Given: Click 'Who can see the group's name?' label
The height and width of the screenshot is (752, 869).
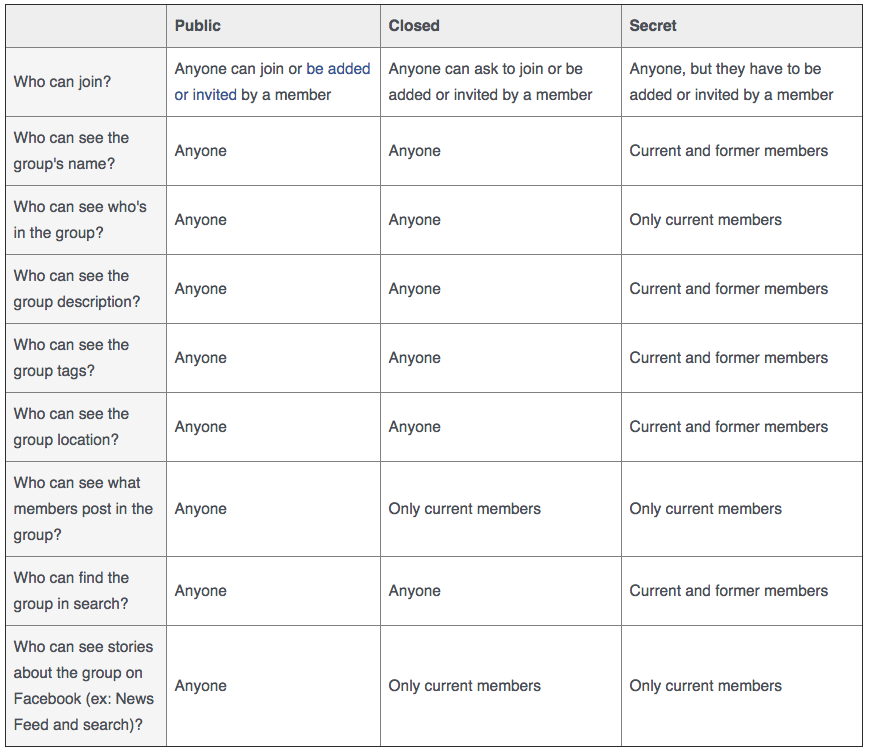Looking at the screenshot, I should coord(71,151).
